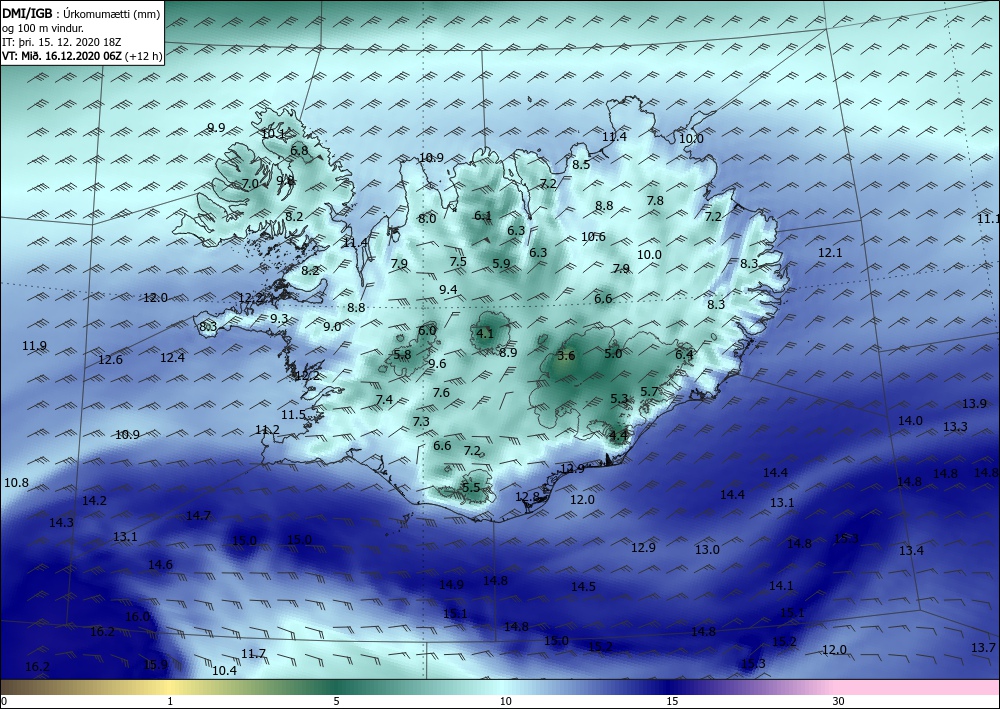Select the 4.1 value on the map
This screenshot has width=1000, height=709.
pos(485,333)
